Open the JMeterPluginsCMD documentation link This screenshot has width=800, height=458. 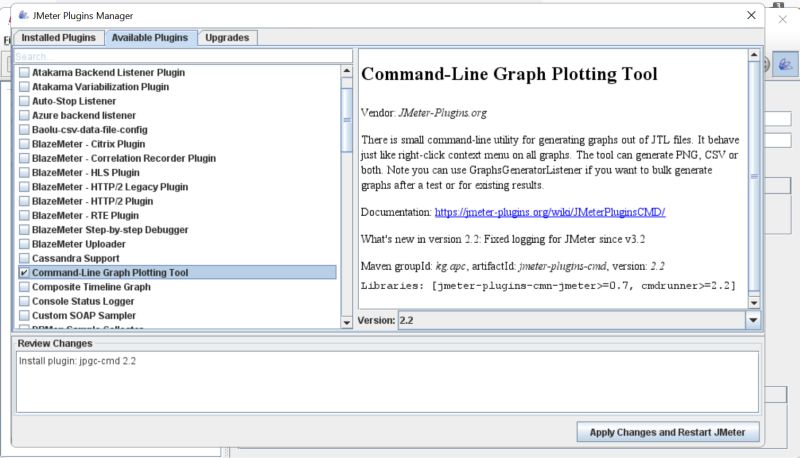pos(549,212)
